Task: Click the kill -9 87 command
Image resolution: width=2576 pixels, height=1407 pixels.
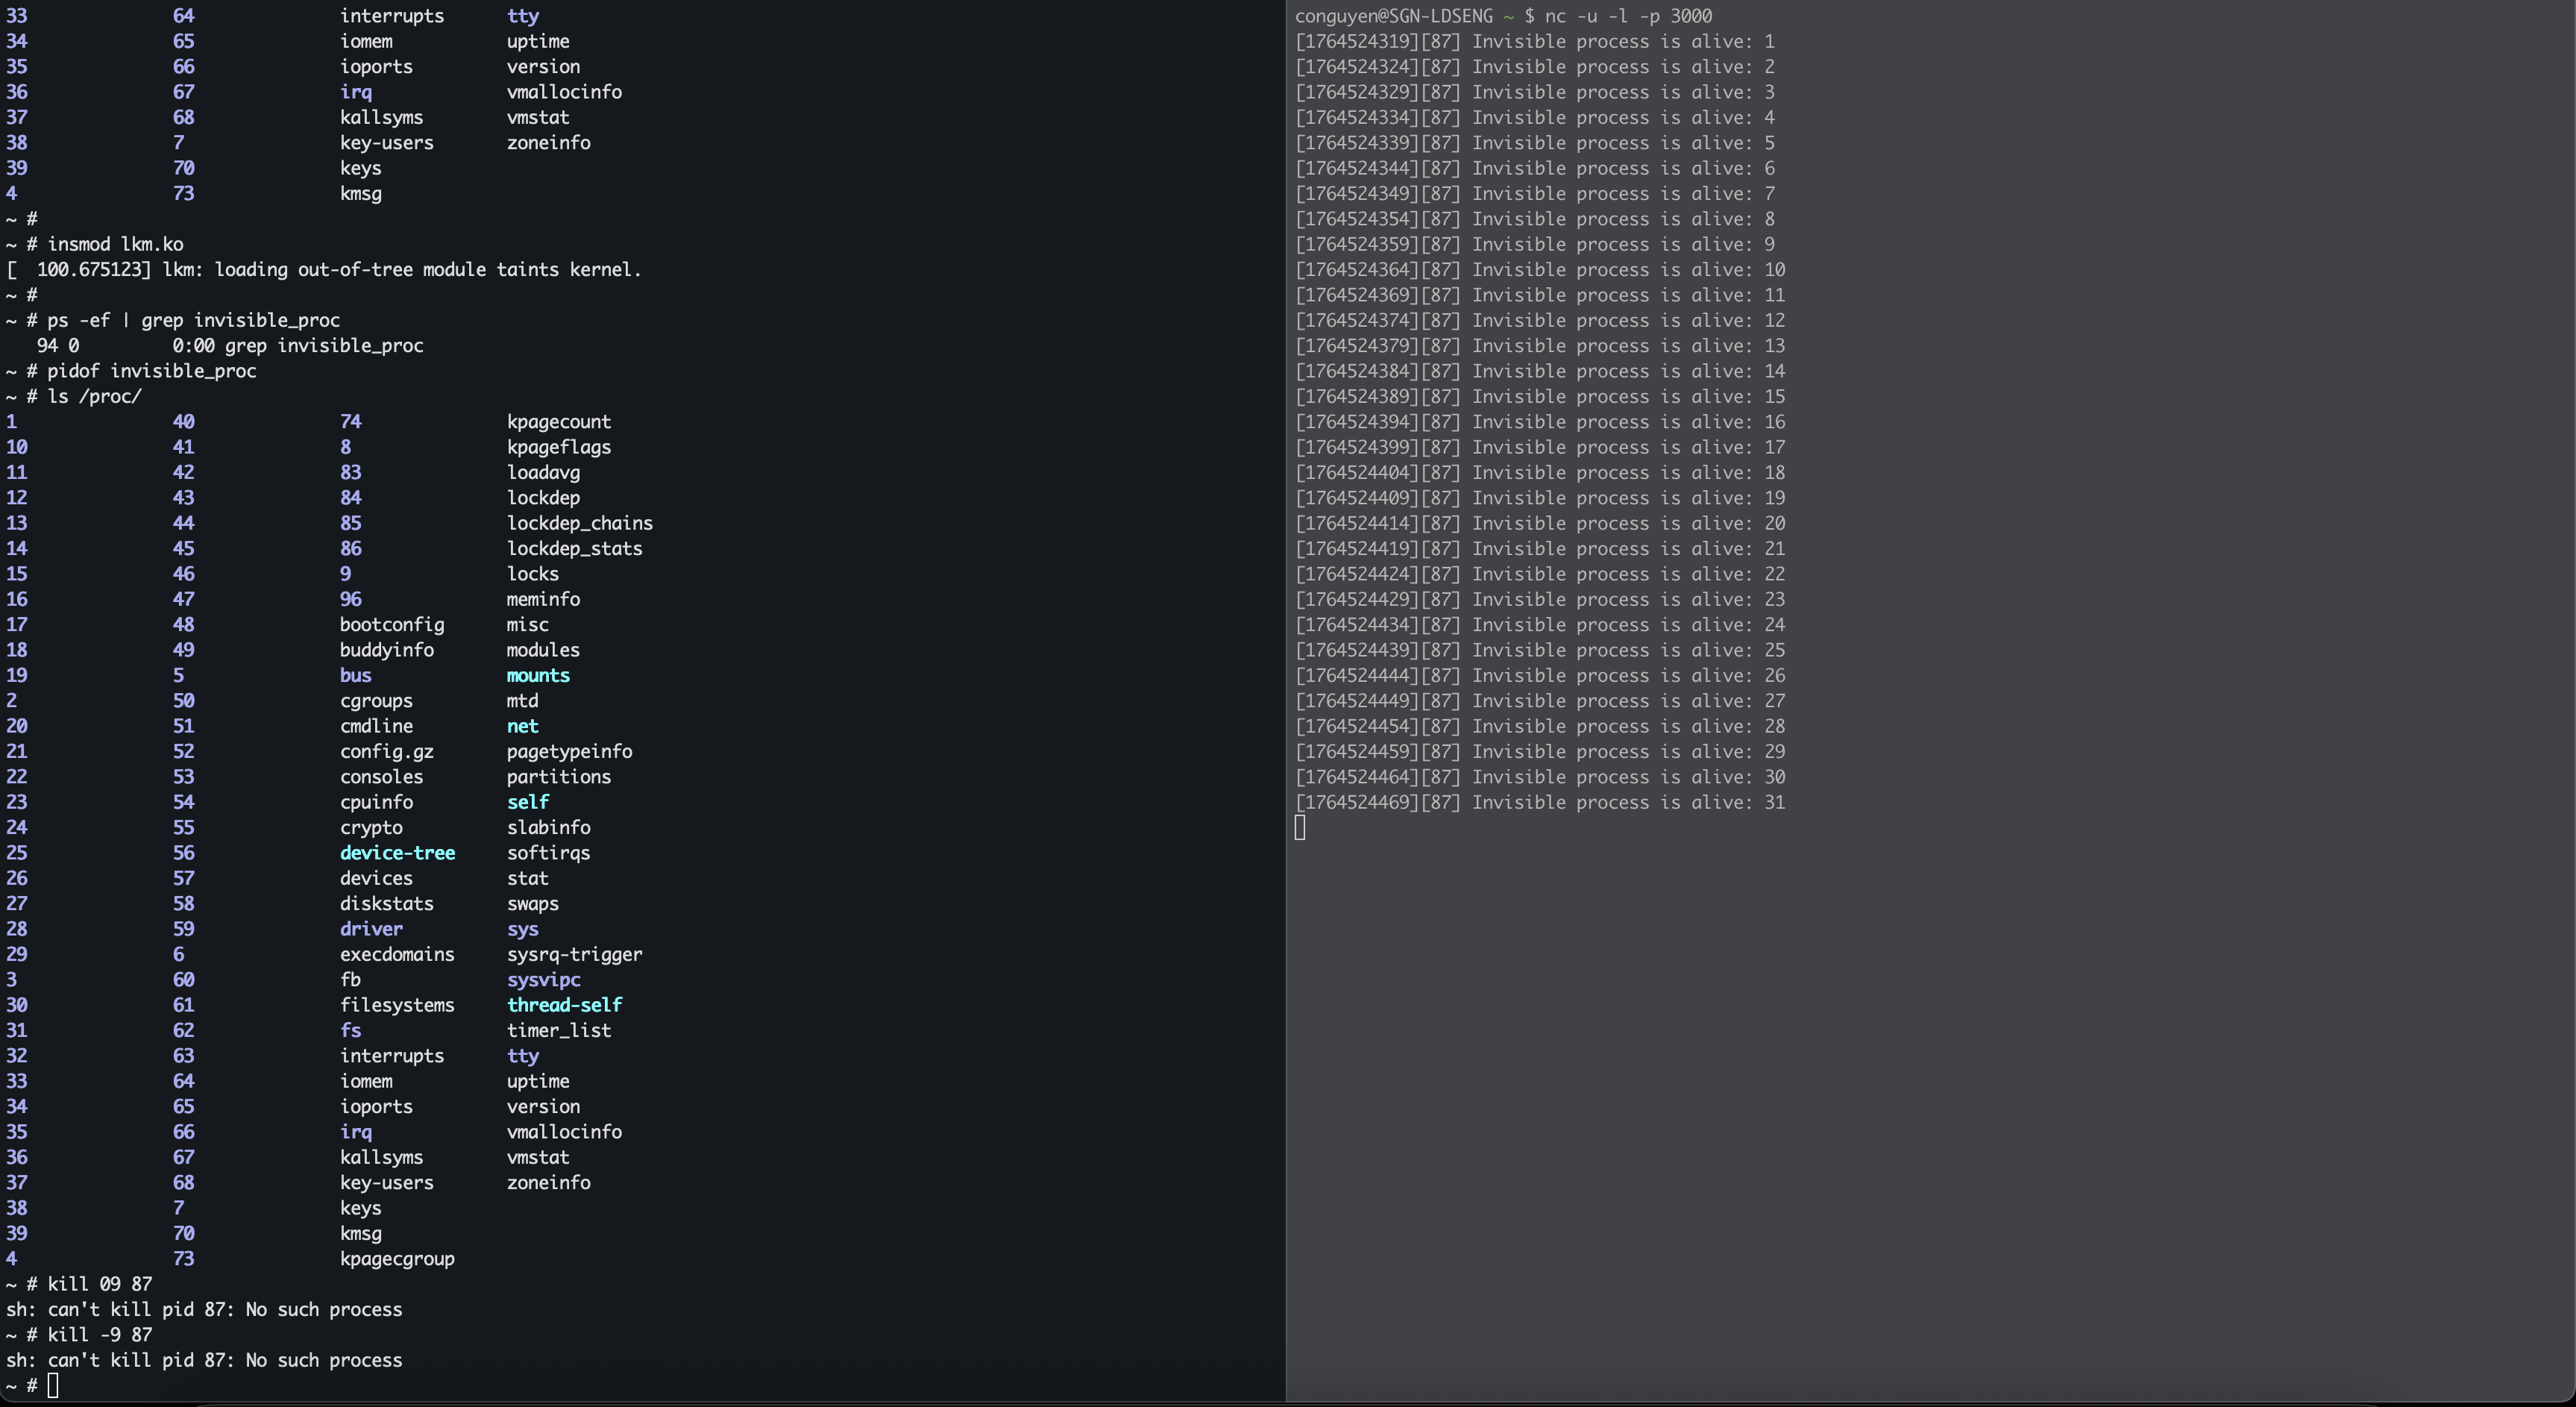Action: point(99,1335)
